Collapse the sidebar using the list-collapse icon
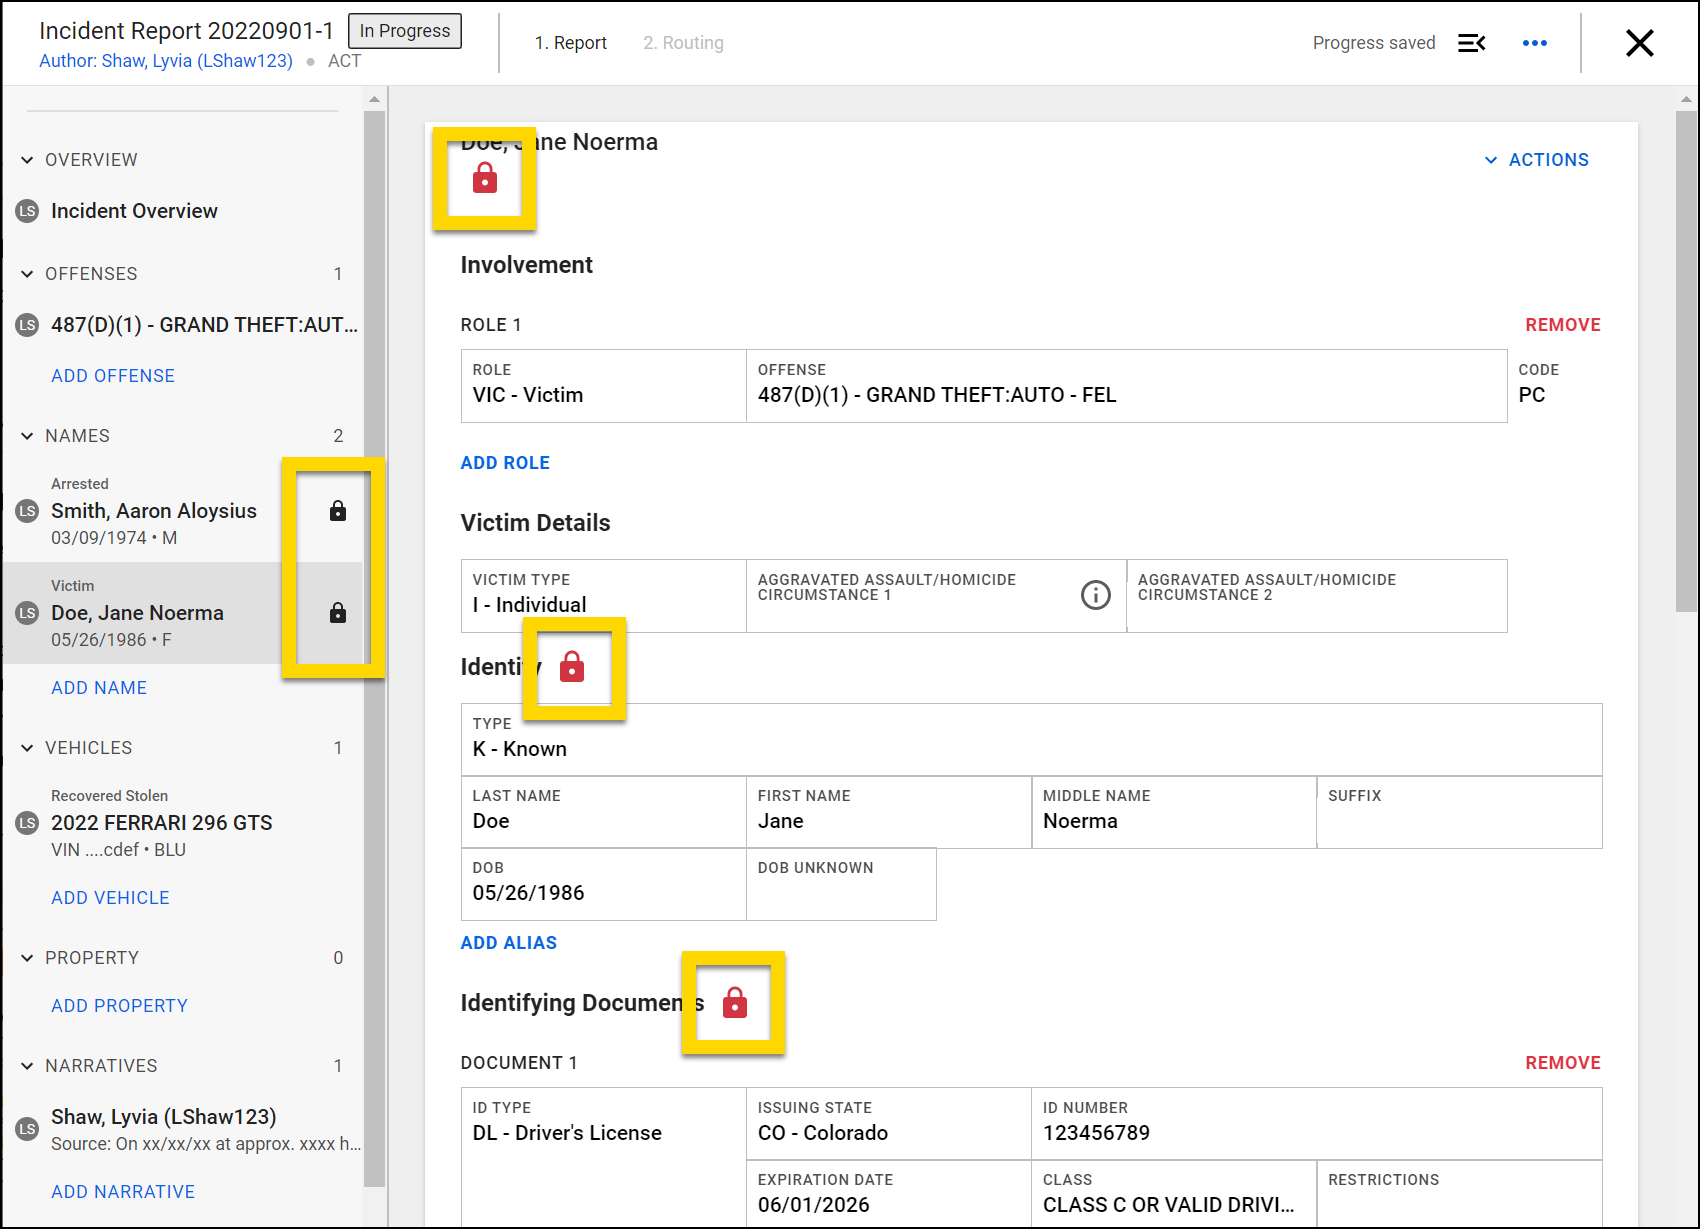 pyautogui.click(x=1471, y=43)
